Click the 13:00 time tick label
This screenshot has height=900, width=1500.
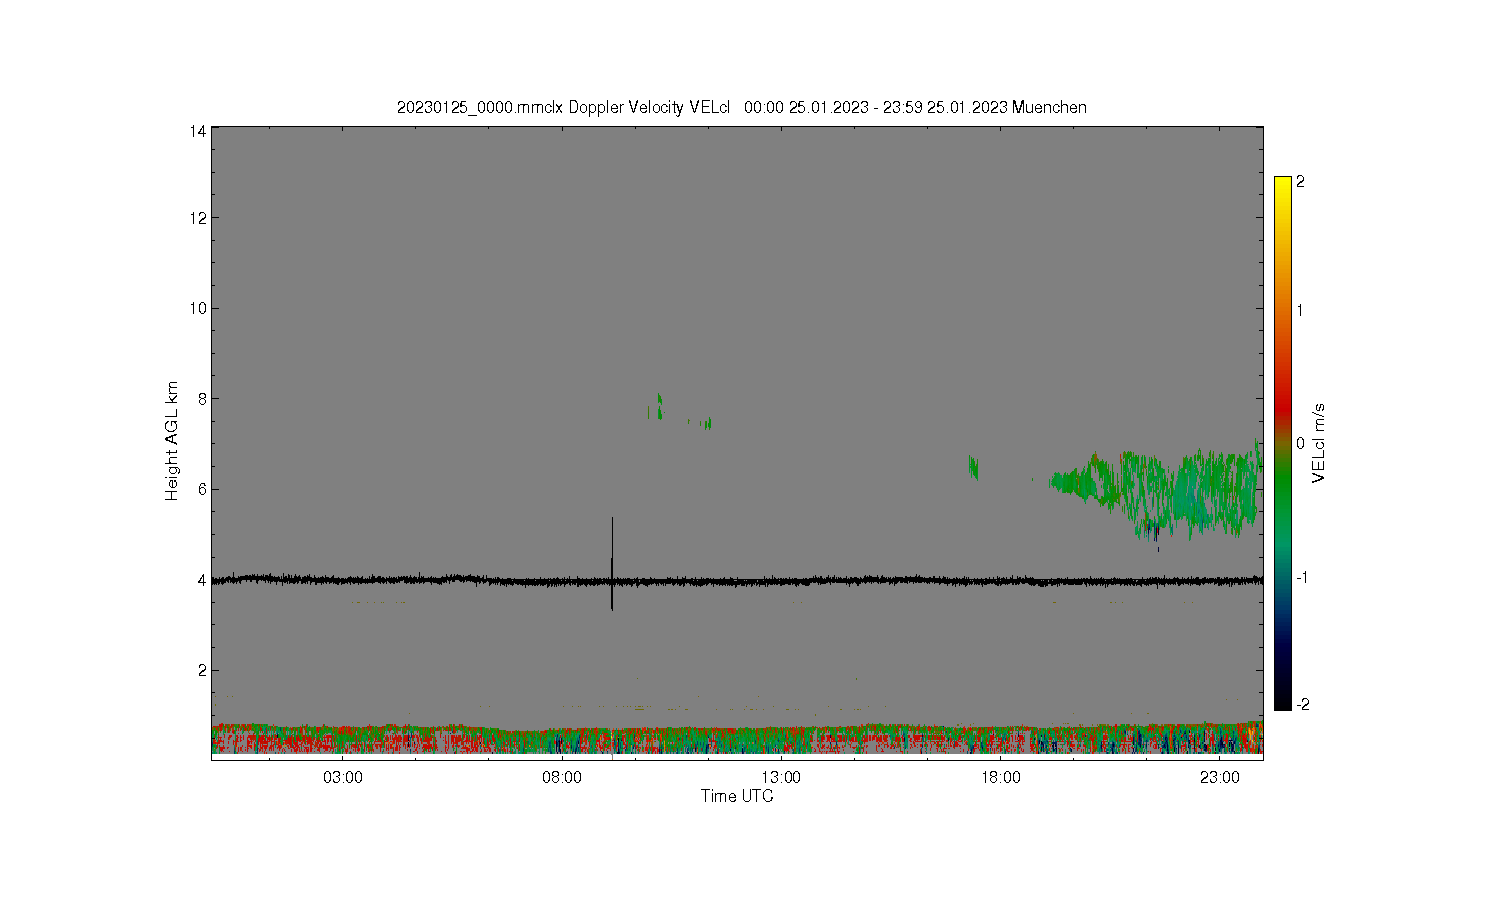781,778
